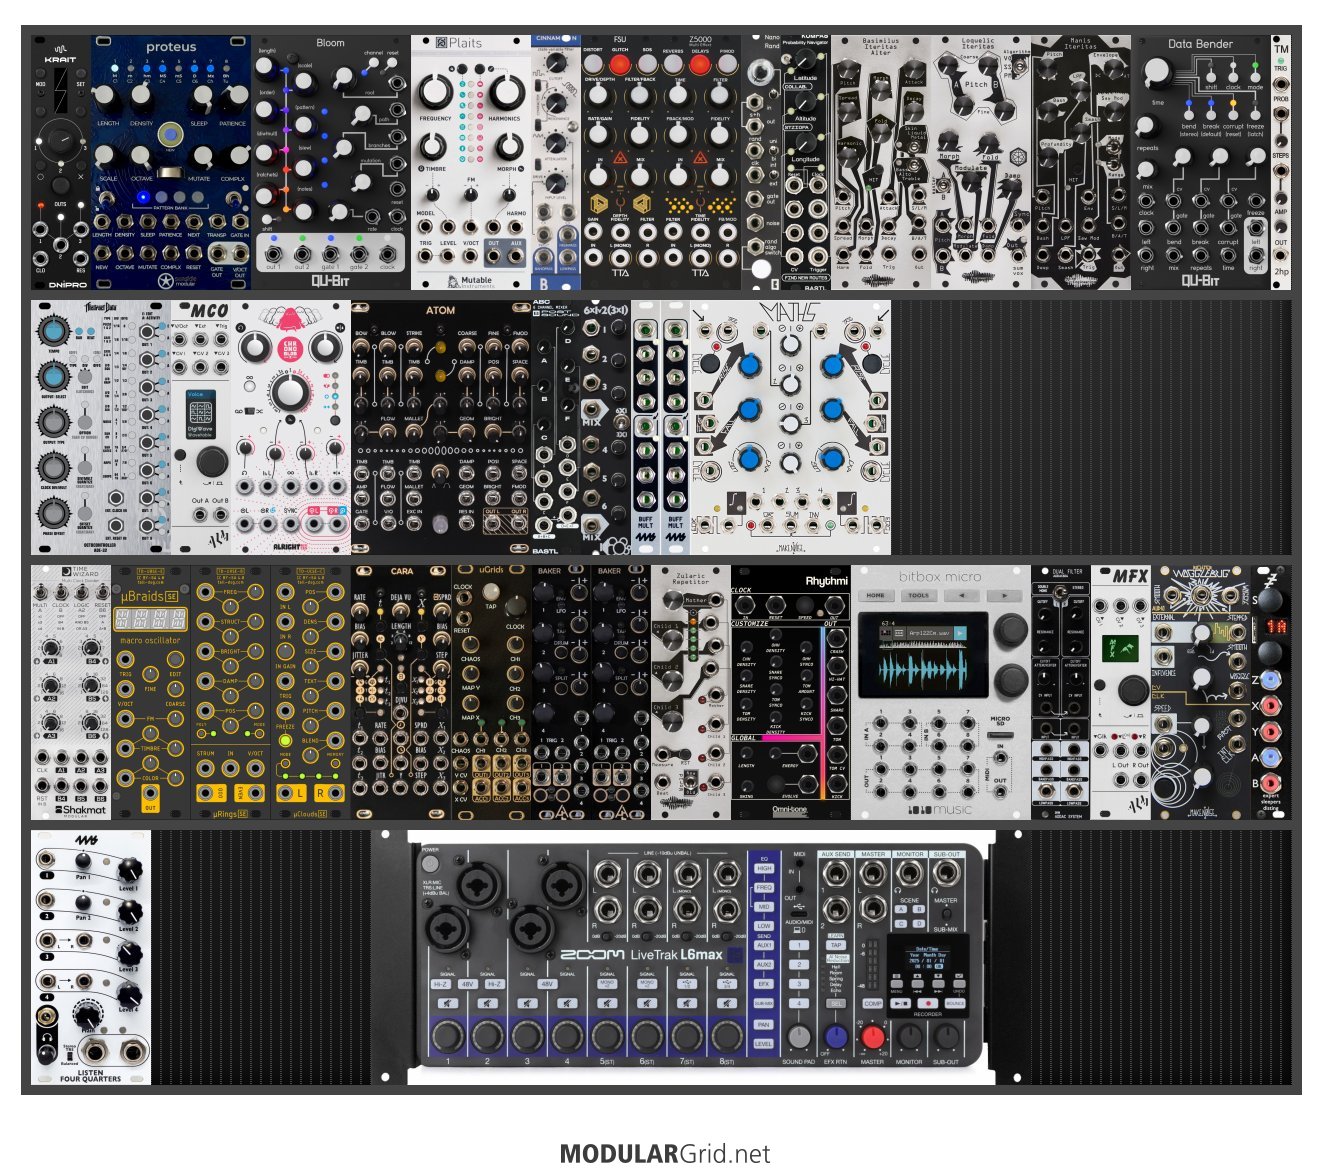Click the red MASTER knob on Zoom
This screenshot has height=1175, width=1332.
(873, 1036)
